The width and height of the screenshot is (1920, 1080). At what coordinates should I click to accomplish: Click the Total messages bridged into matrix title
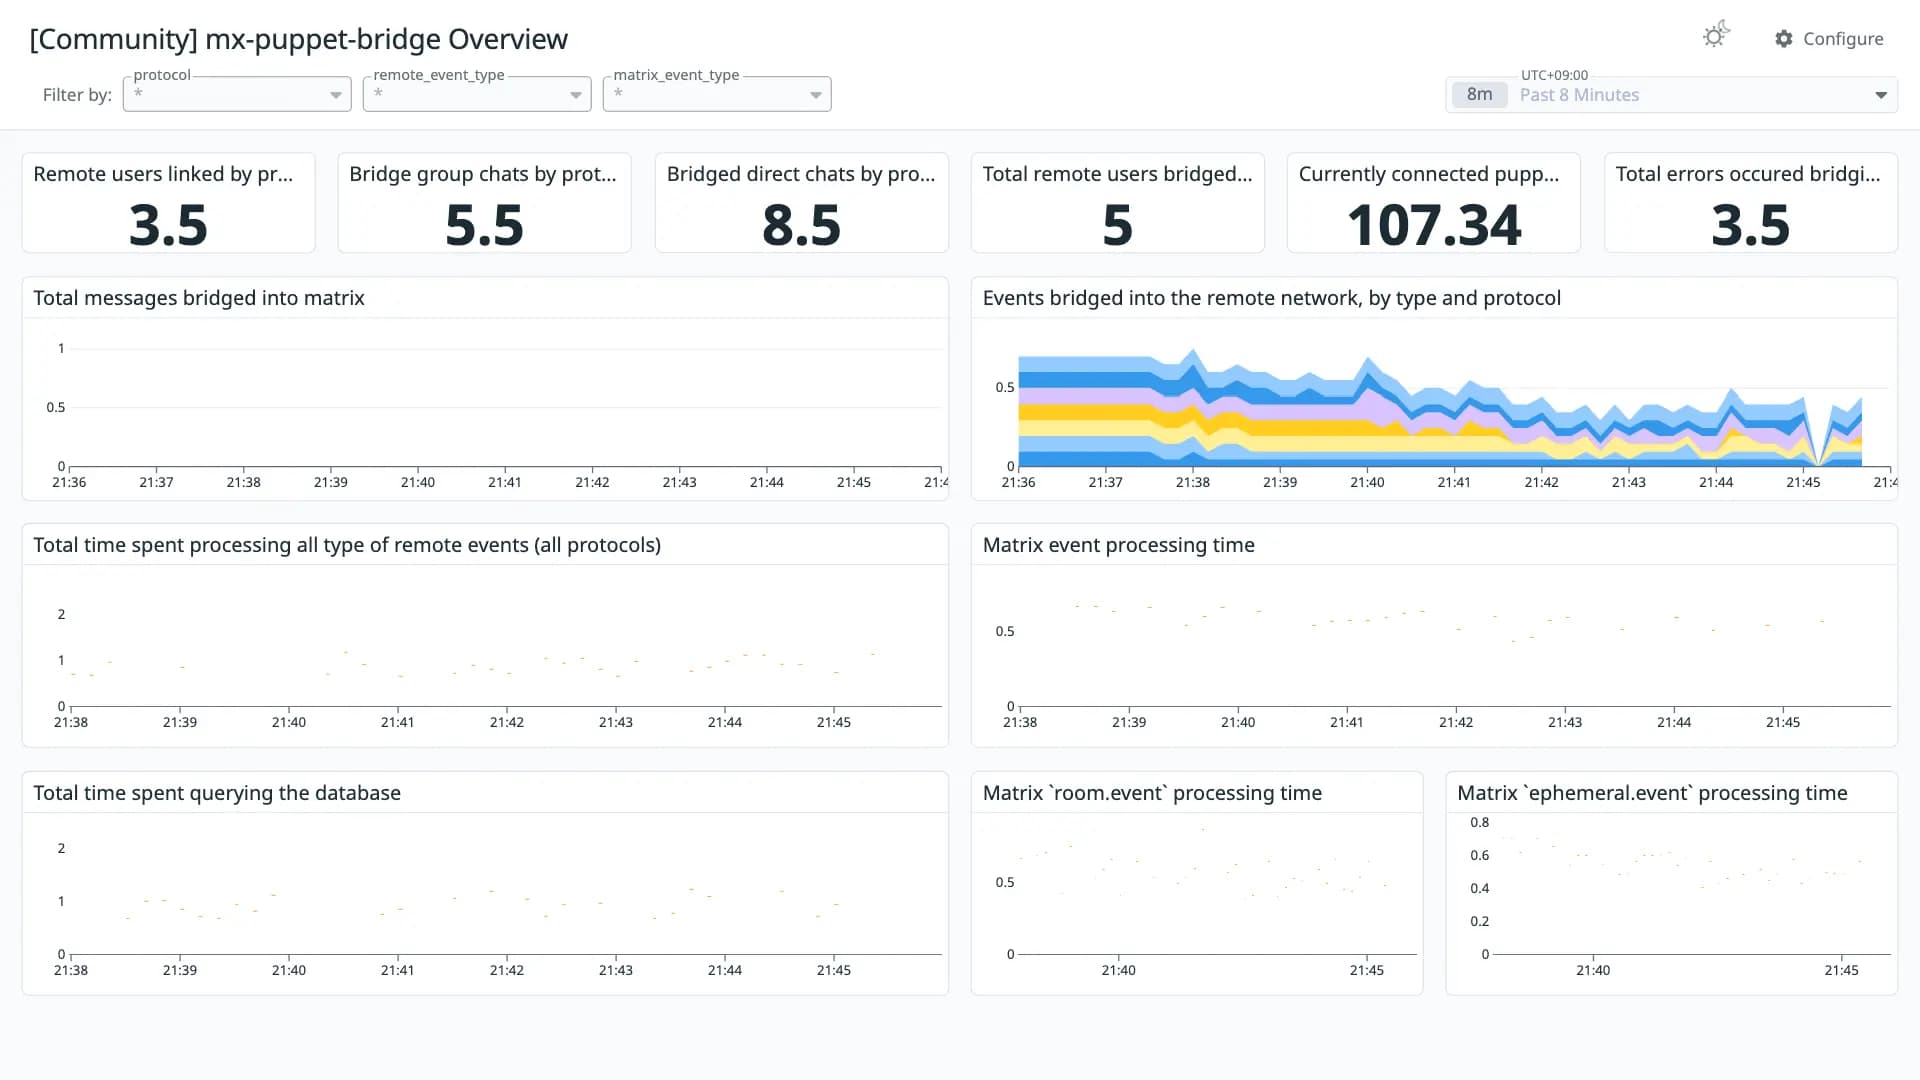(x=199, y=298)
